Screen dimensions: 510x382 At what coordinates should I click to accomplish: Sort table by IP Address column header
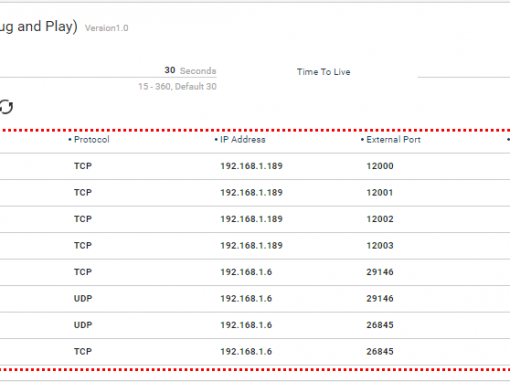[242, 140]
